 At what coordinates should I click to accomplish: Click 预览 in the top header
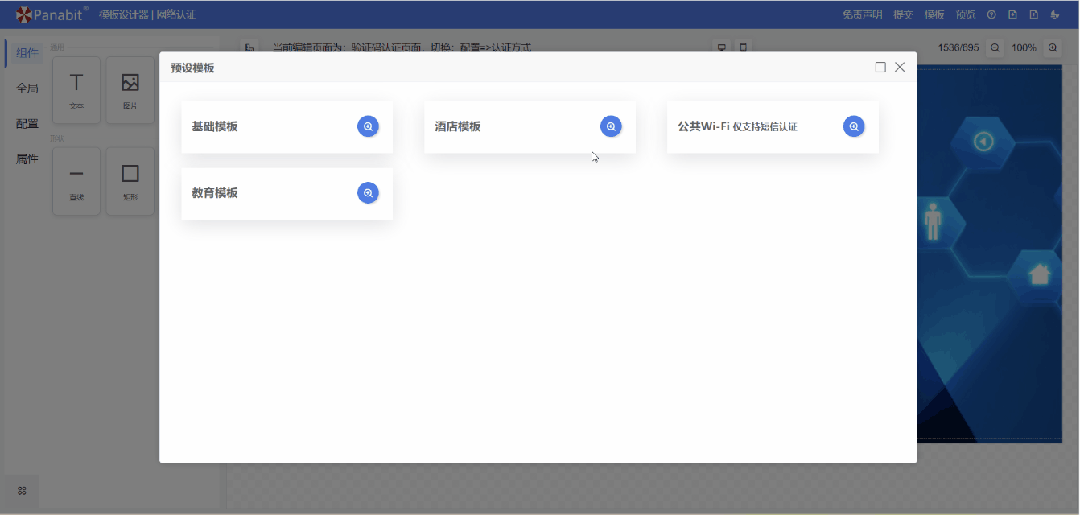pyautogui.click(x=966, y=14)
